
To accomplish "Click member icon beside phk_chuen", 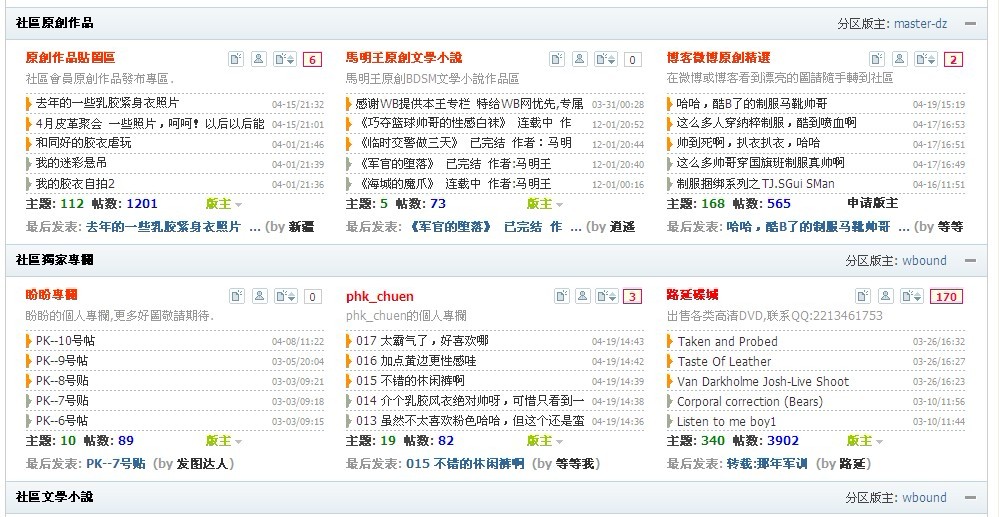I will (x=583, y=296).
